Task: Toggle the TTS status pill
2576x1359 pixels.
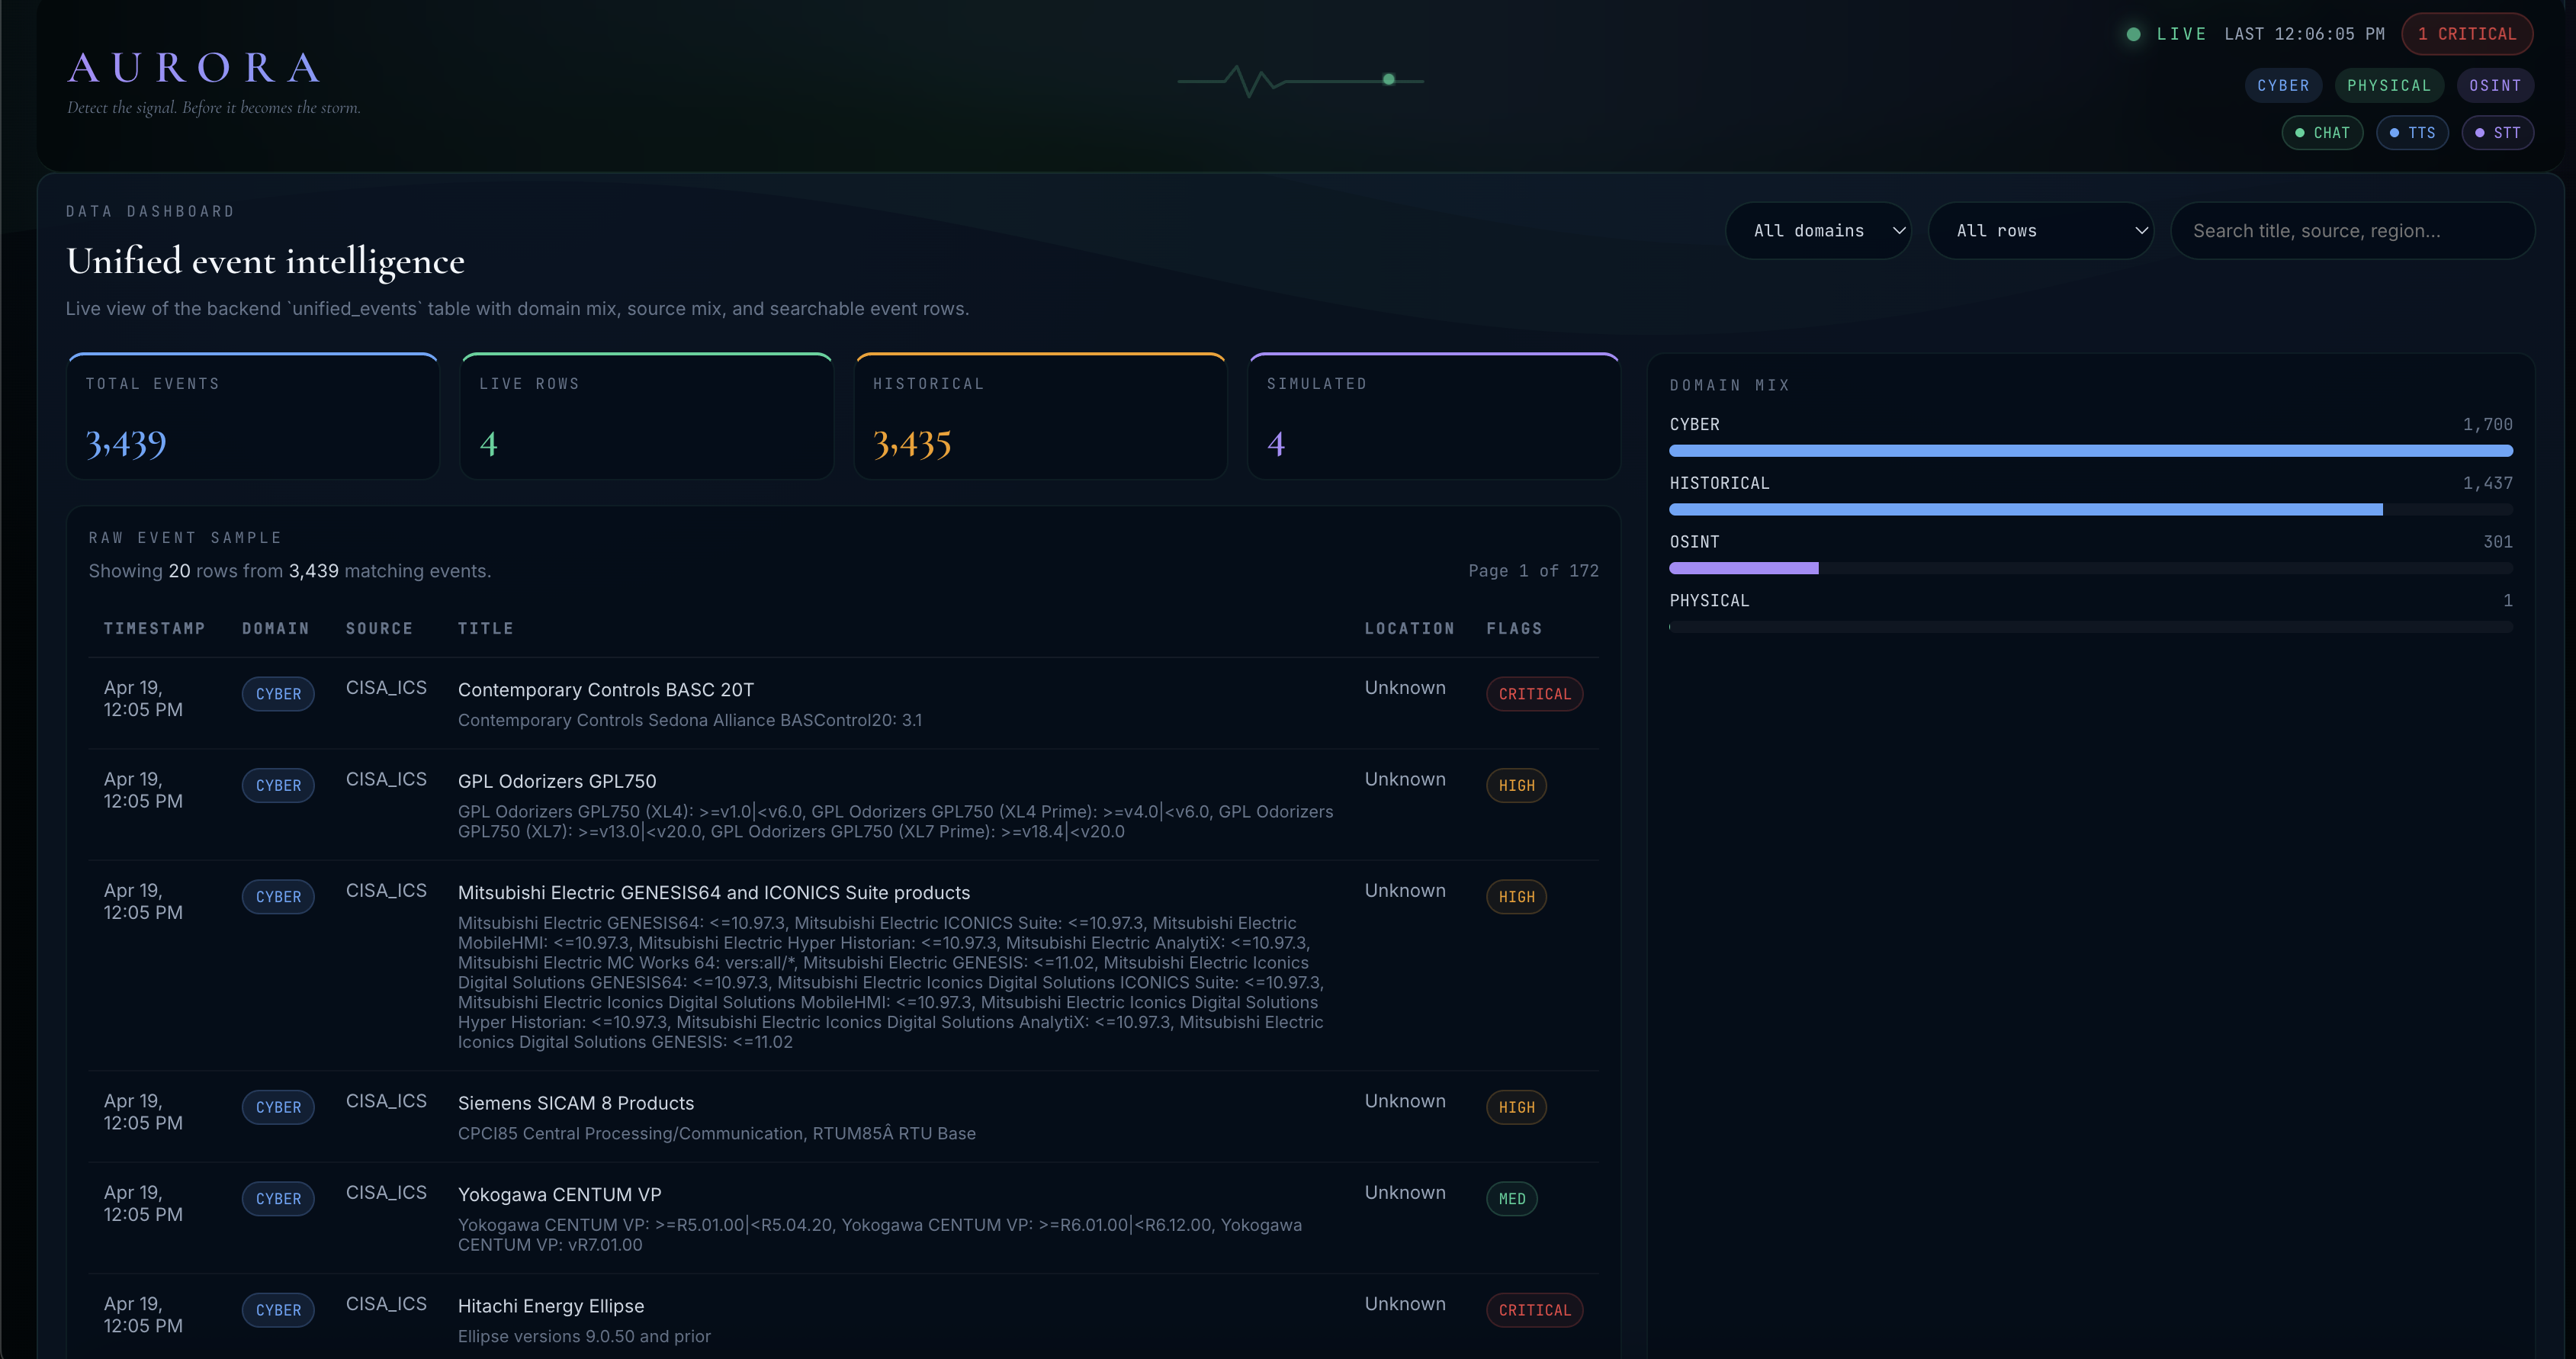Action: pyautogui.click(x=2412, y=133)
